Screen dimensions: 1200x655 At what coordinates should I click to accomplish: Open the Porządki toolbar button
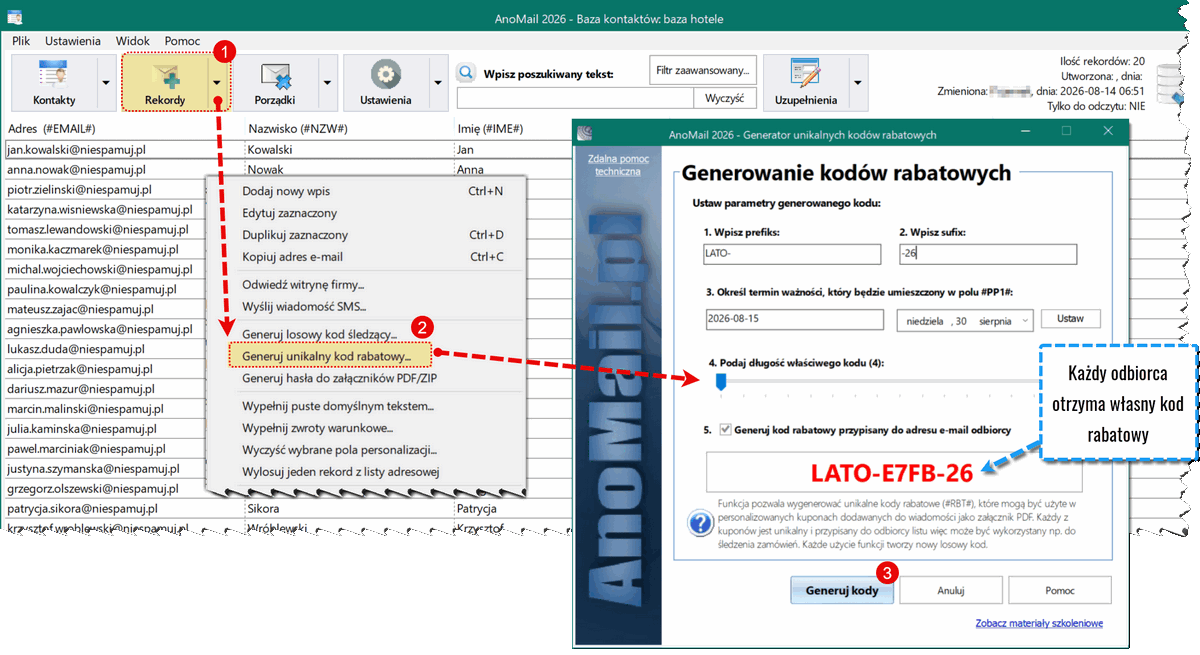(x=274, y=83)
